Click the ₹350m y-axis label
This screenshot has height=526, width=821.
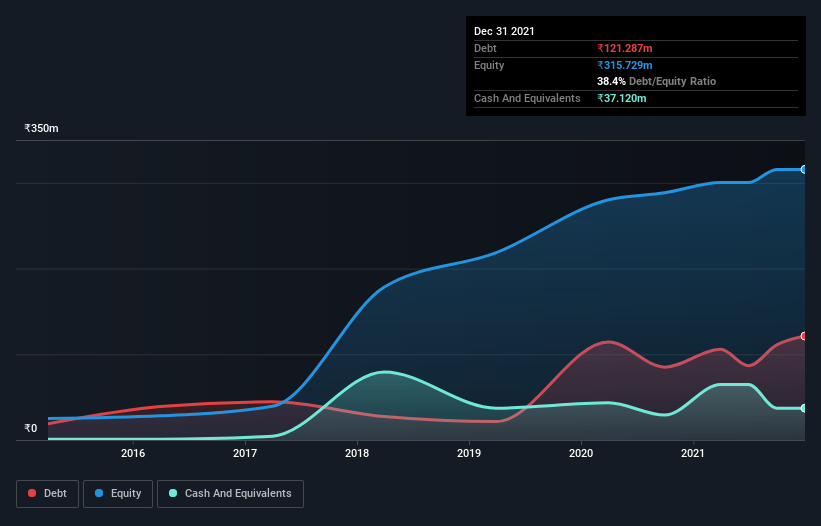pyautogui.click(x=41, y=128)
